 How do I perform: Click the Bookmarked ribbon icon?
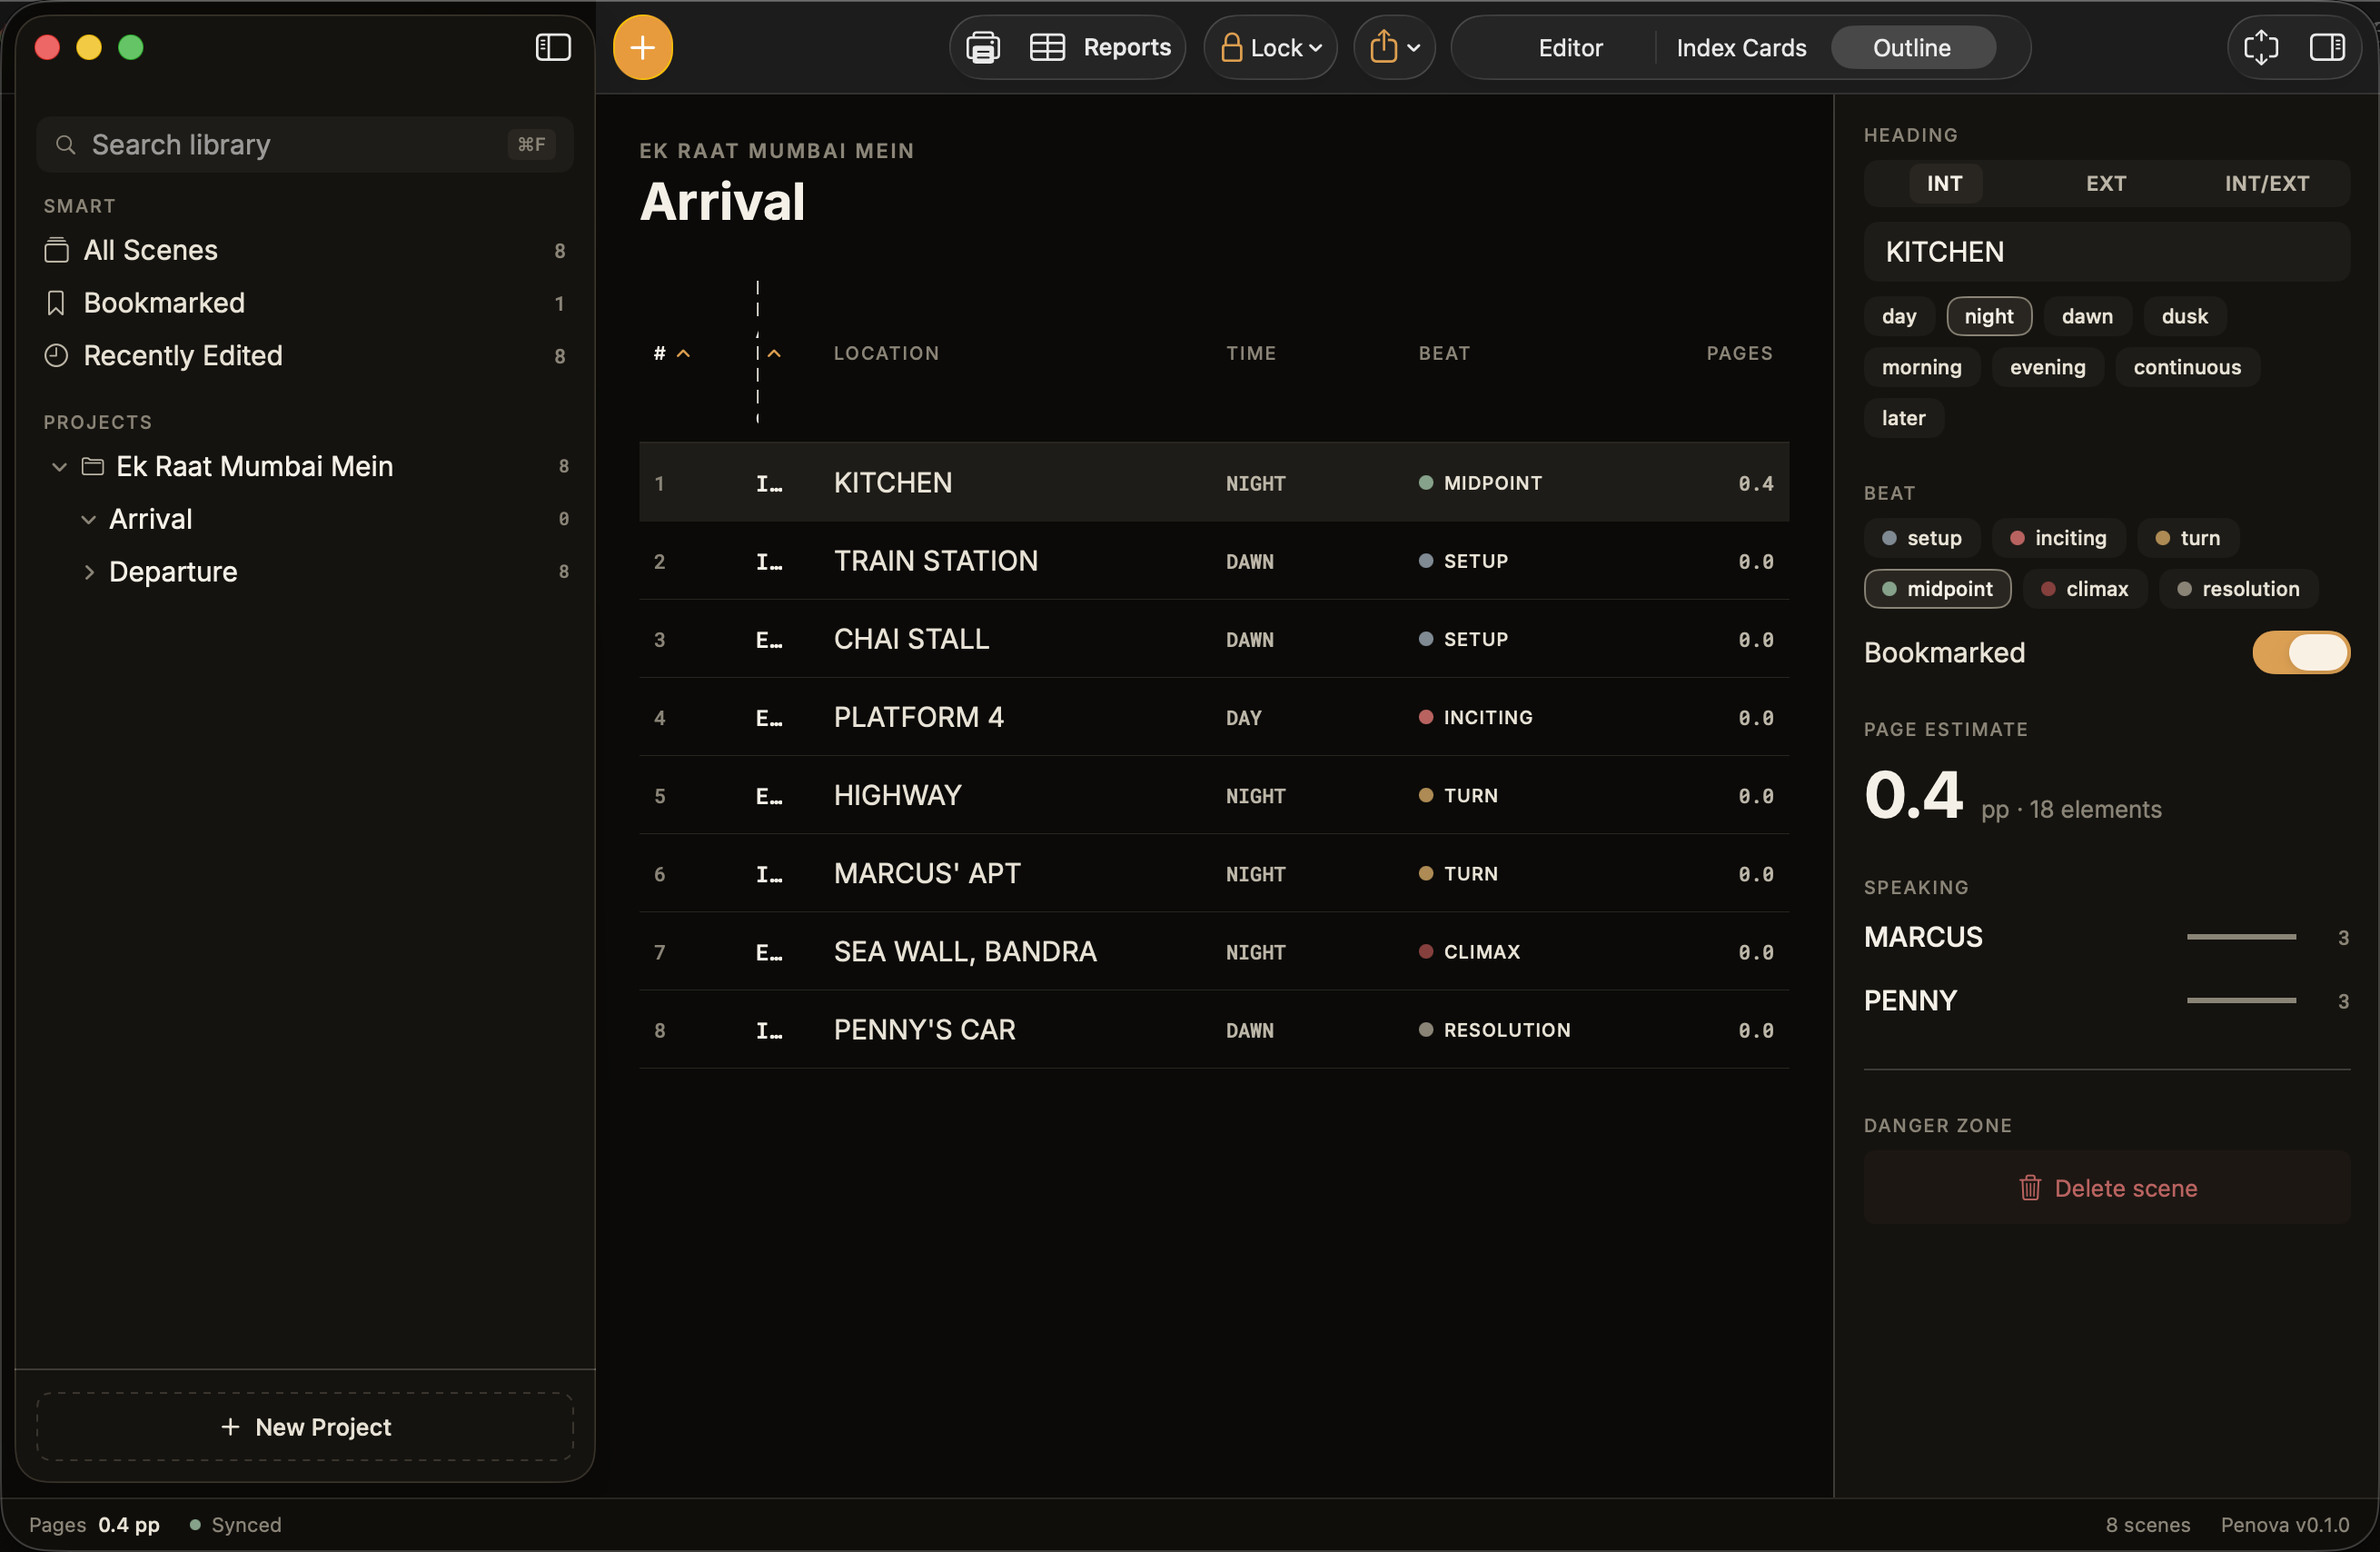pos(56,303)
